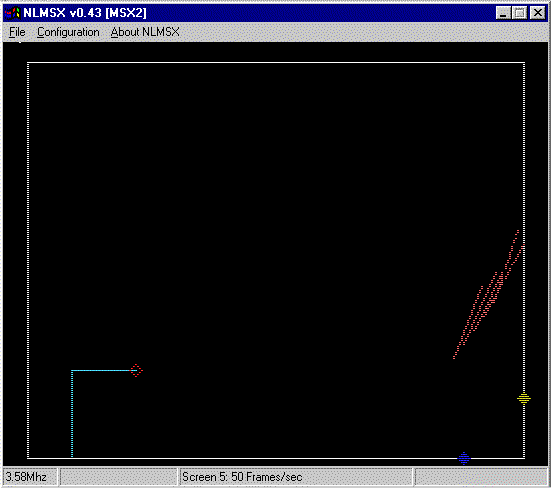Minimize the NLMSX window
Screen dimensions: 551x488
point(503,13)
